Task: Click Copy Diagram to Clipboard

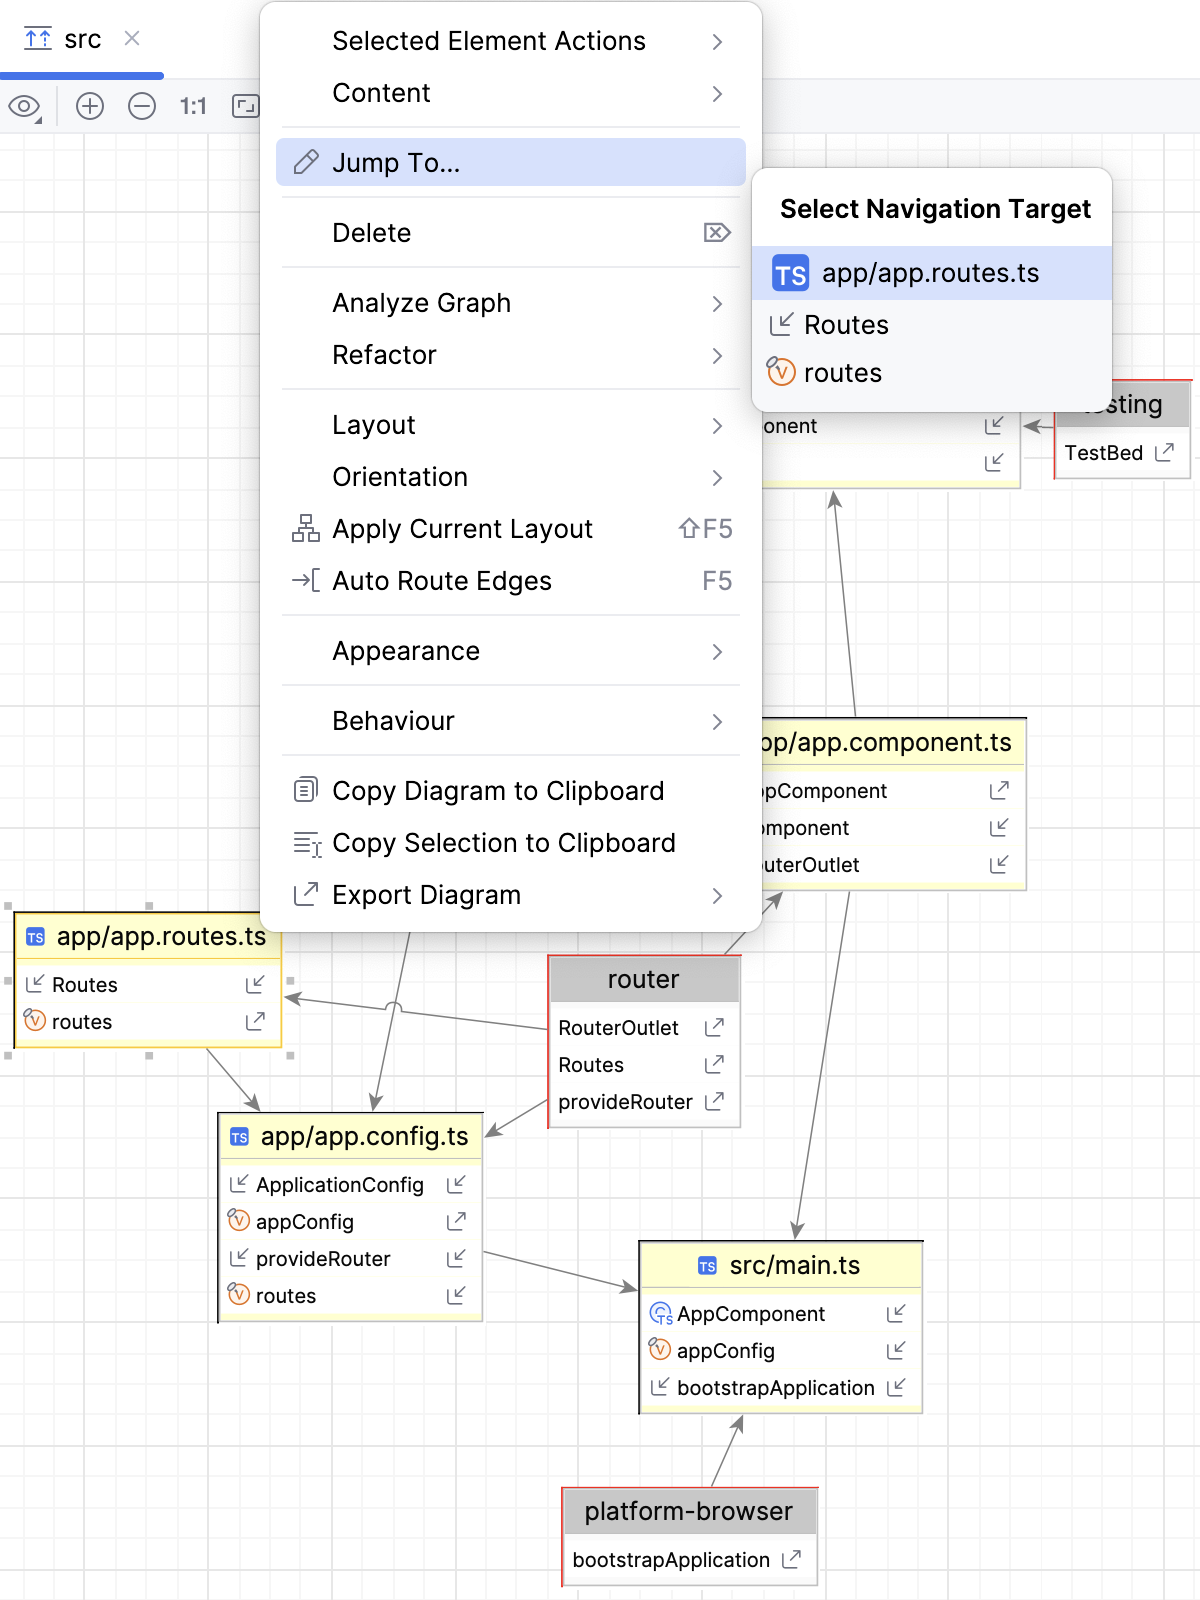Action: point(511,791)
